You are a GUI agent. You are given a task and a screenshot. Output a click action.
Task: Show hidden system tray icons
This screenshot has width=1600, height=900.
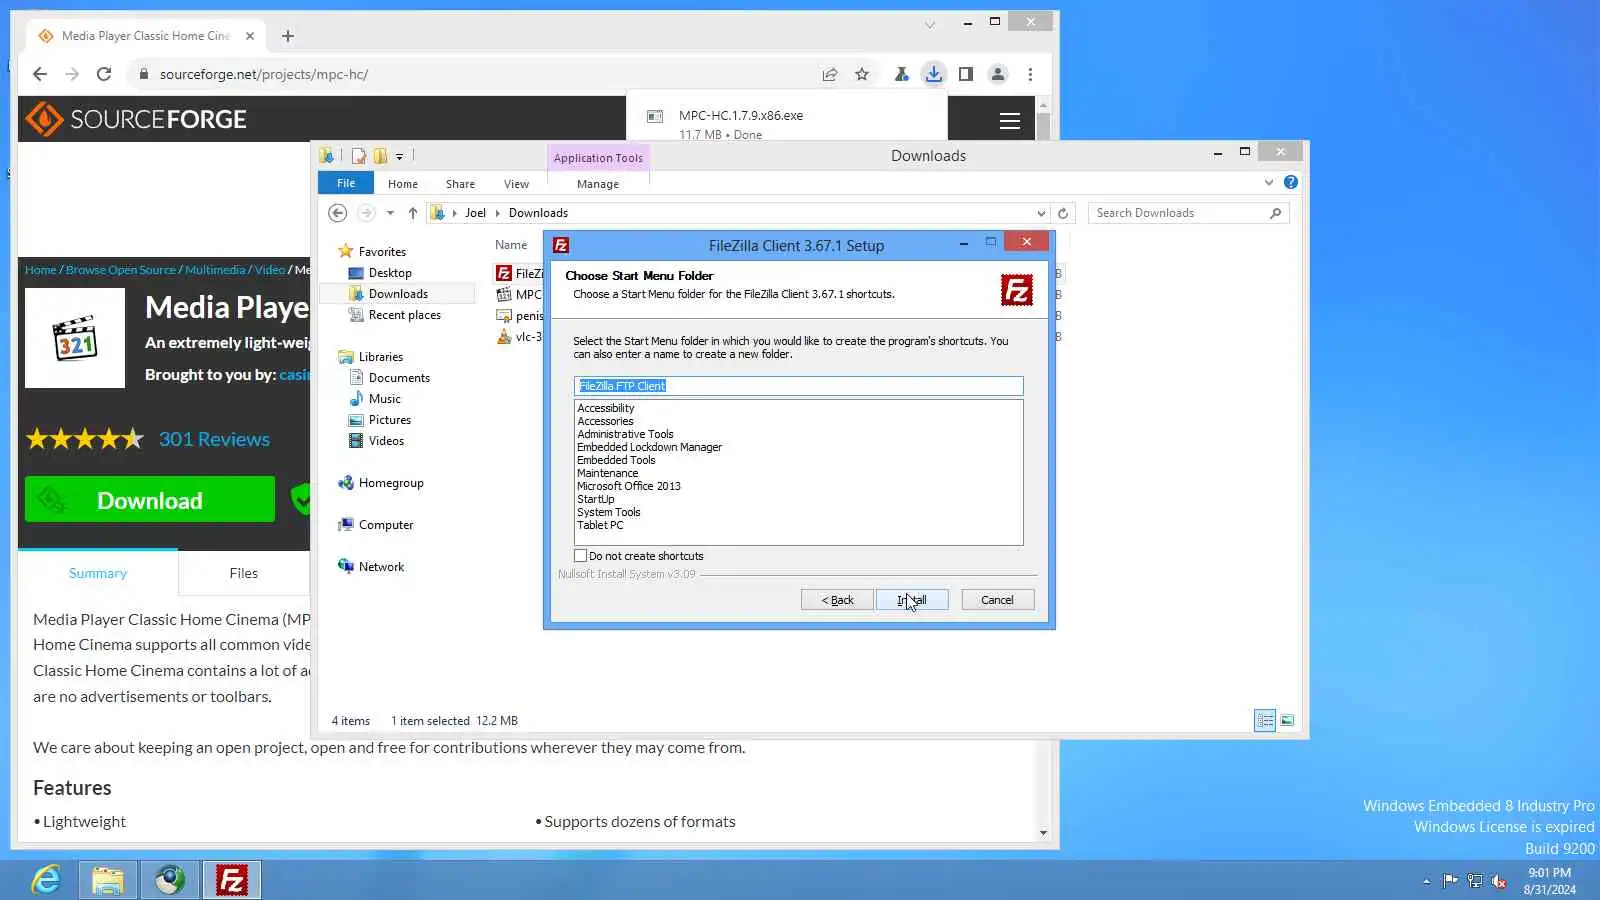(x=1427, y=881)
